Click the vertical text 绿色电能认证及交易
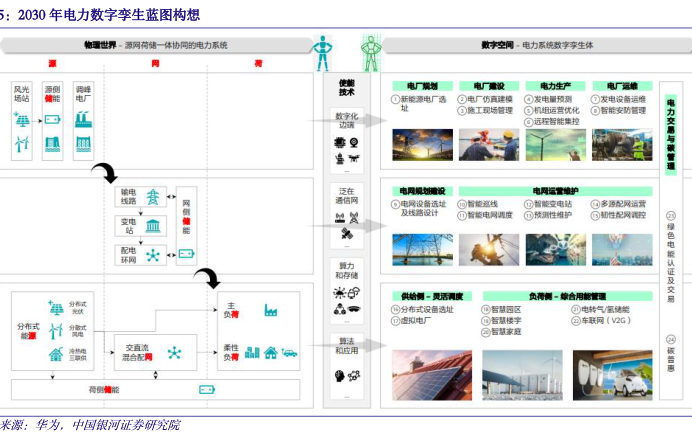The image size is (692, 442). (671, 262)
